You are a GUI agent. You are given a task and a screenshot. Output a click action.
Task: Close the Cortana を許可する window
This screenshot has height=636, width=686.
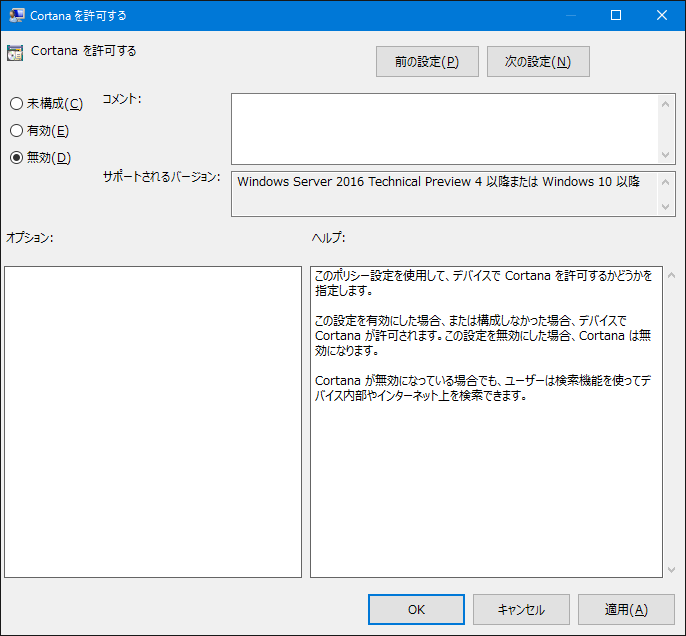tap(662, 15)
